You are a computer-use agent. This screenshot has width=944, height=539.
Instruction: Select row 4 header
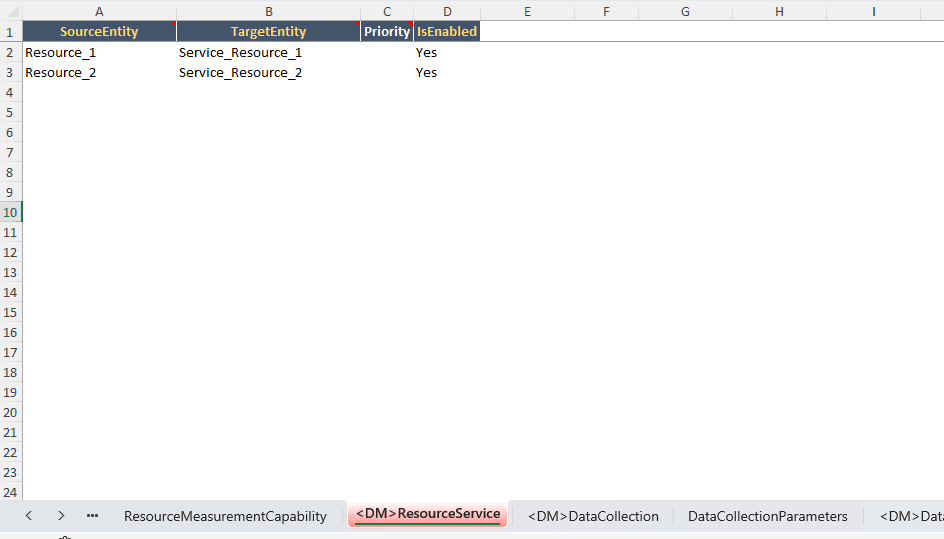10,92
